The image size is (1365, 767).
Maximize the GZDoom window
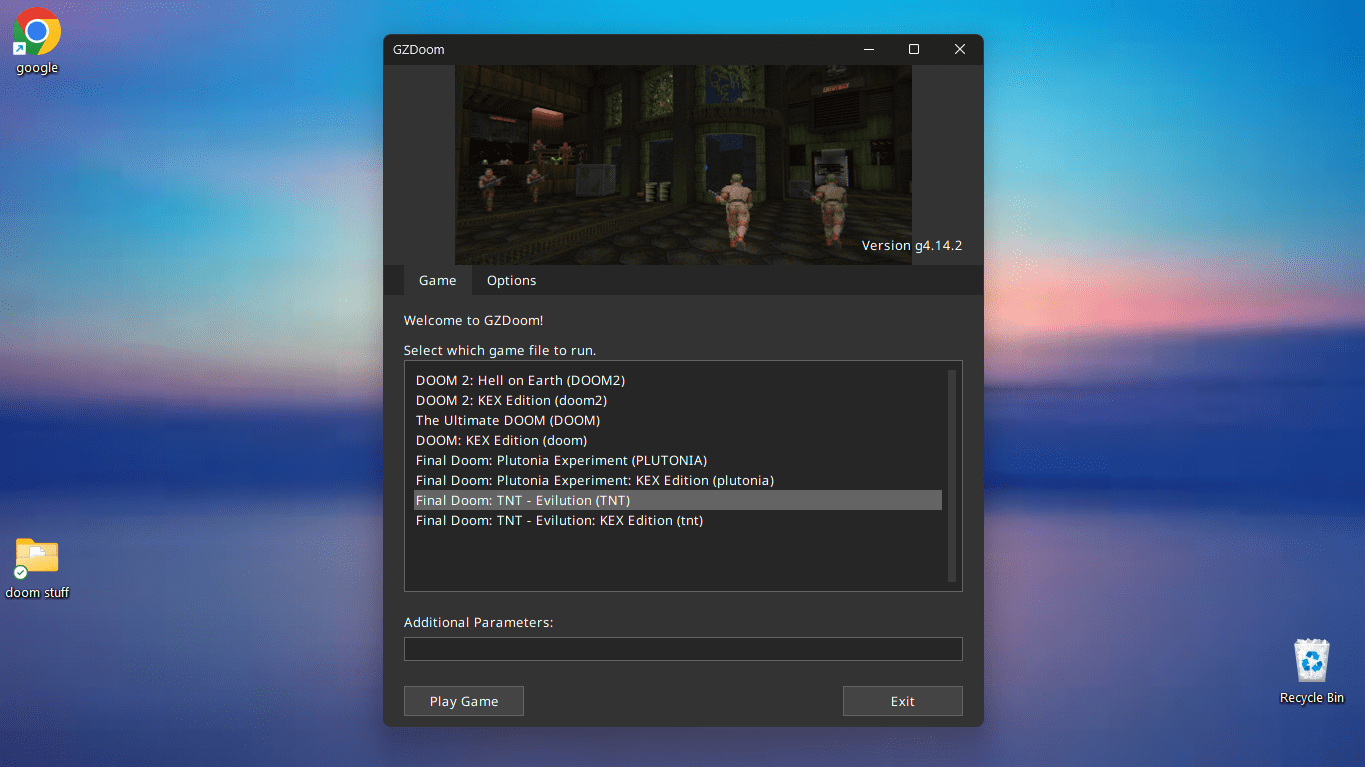[x=913, y=49]
